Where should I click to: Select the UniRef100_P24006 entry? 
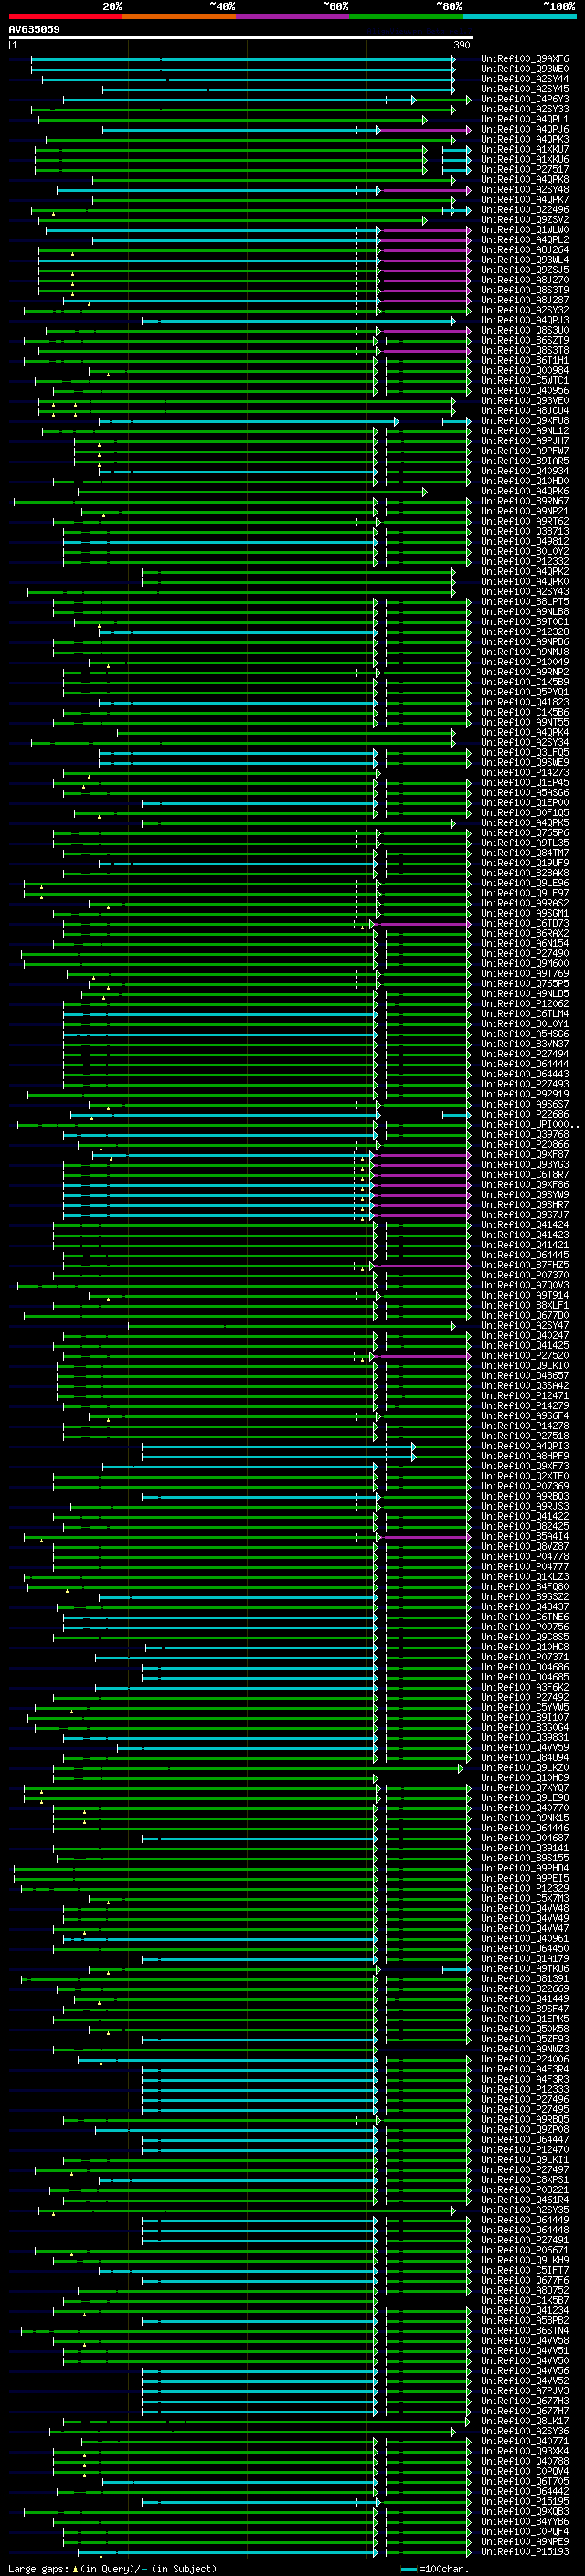click(525, 2059)
